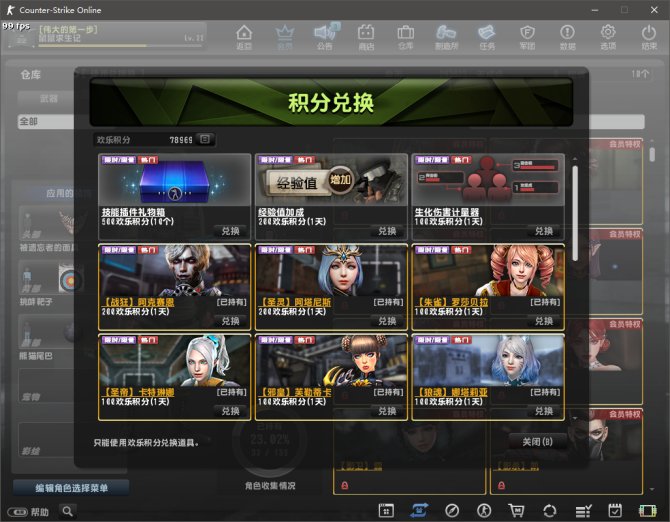Click 兑换 for 【邪皇】芙勒蒂卡
The height and width of the screenshot is (522, 670).
pos(387,411)
